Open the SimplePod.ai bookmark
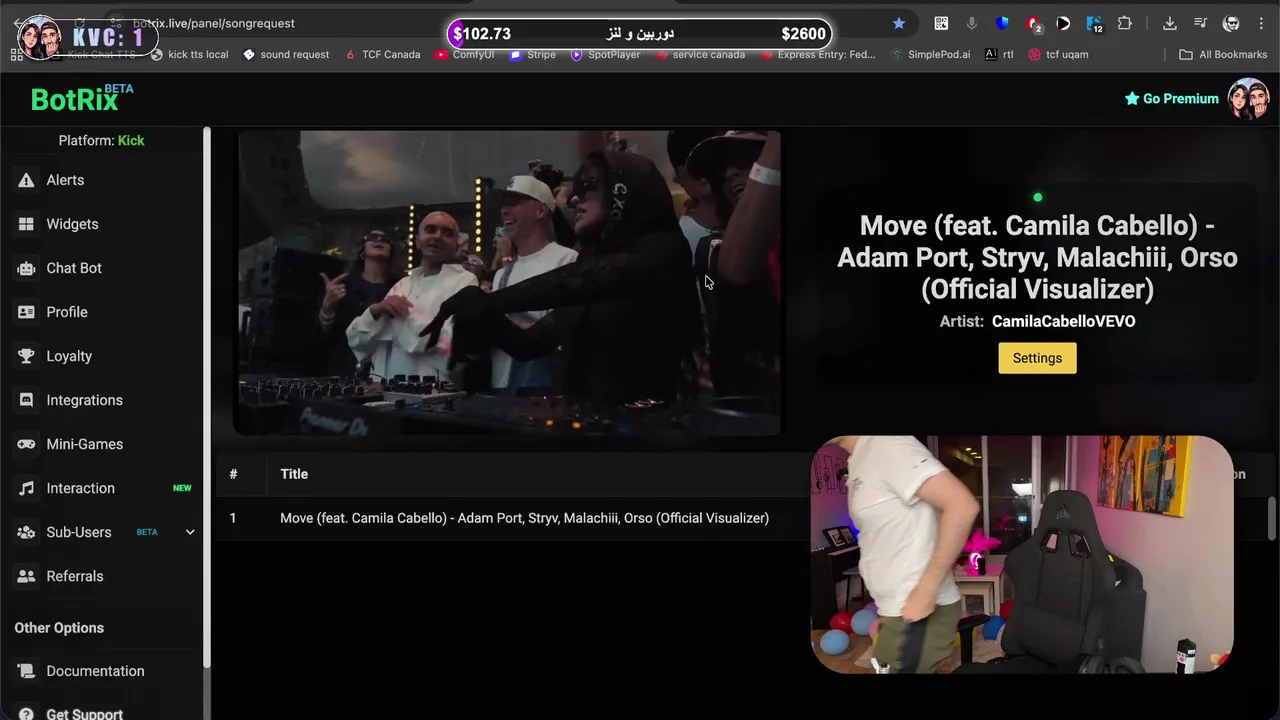This screenshot has height=720, width=1280. point(930,54)
